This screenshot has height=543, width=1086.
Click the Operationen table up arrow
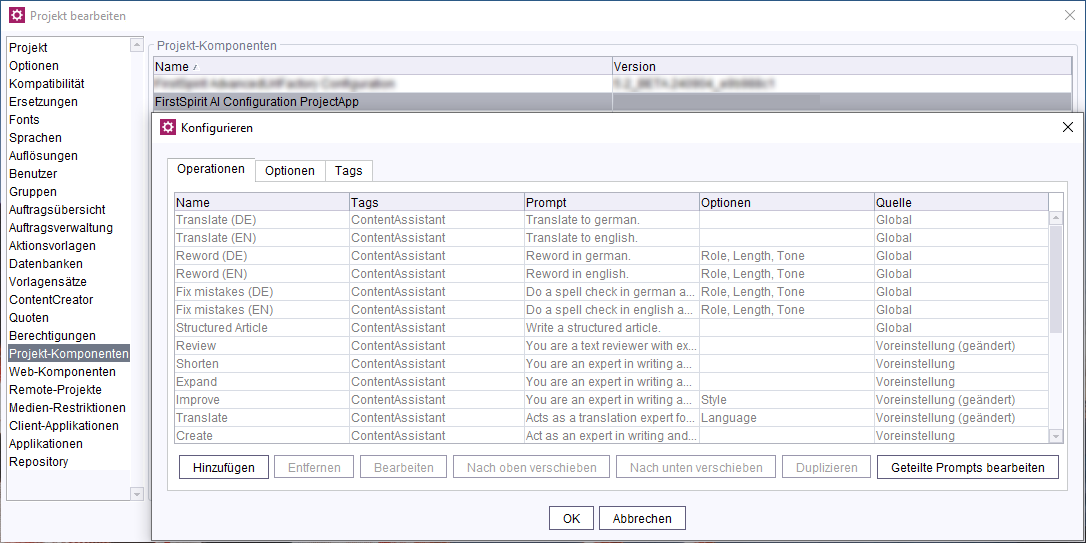pos(1056,218)
